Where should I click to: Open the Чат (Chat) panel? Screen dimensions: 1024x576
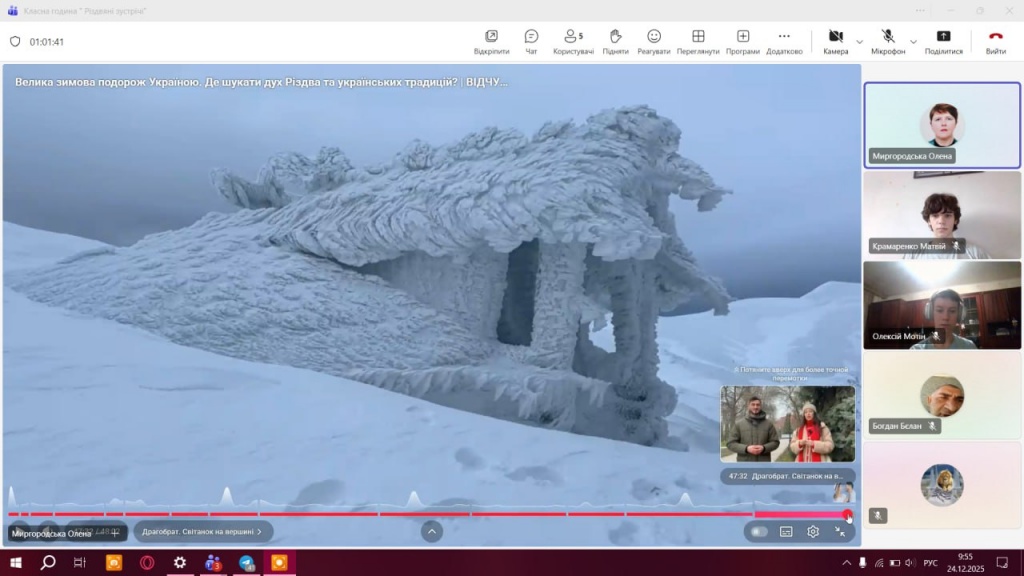click(x=531, y=41)
